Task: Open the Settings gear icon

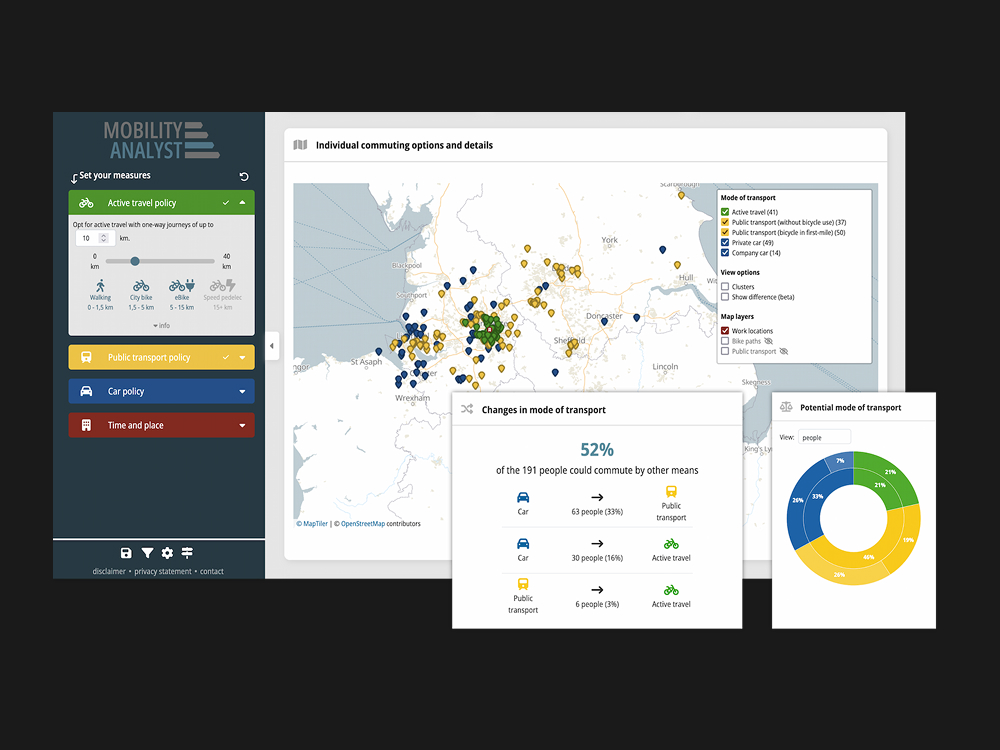Action: [167, 553]
